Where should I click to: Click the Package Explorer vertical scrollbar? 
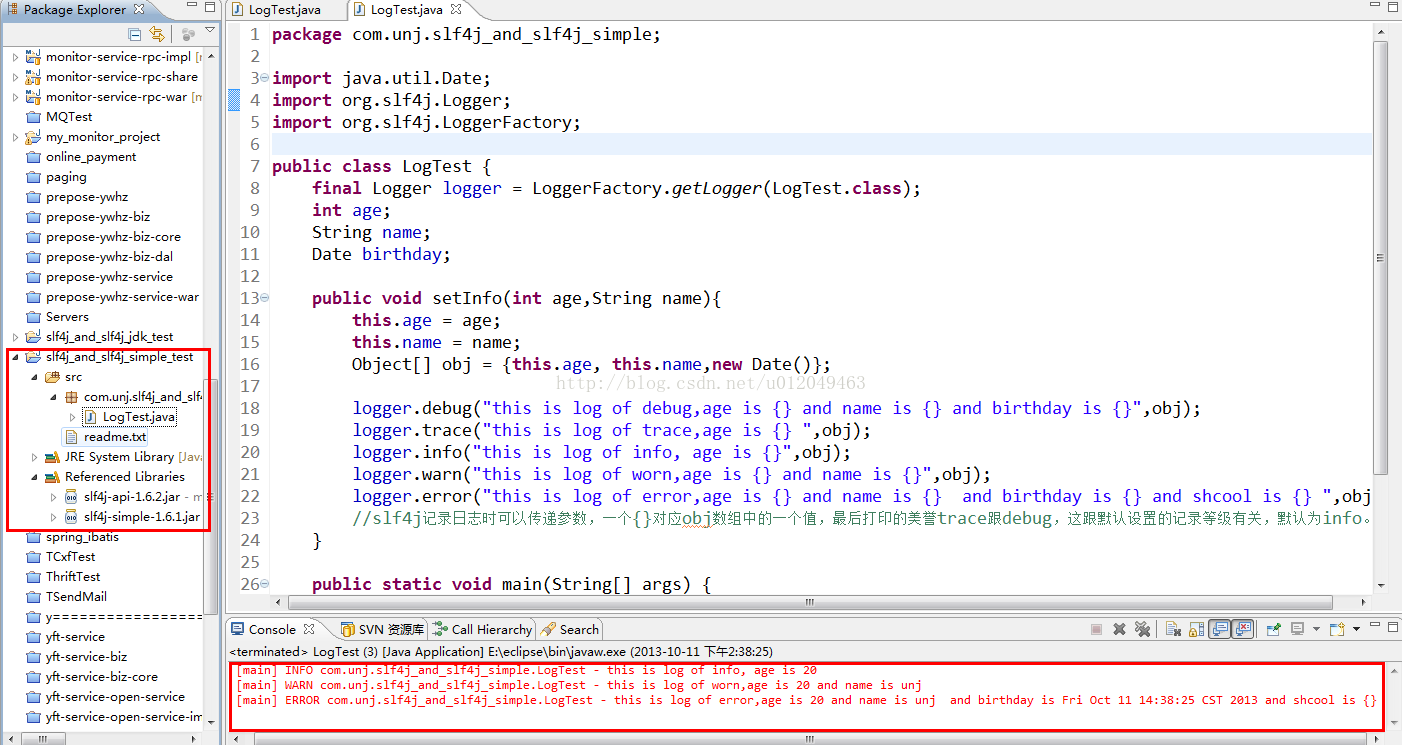click(x=210, y=497)
